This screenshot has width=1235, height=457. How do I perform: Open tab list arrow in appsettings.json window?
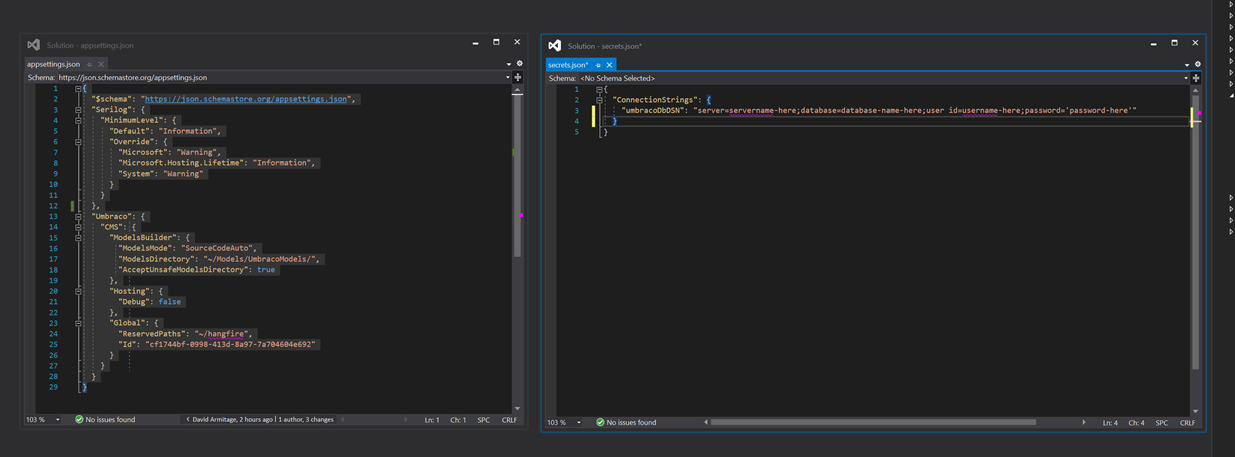click(508, 64)
